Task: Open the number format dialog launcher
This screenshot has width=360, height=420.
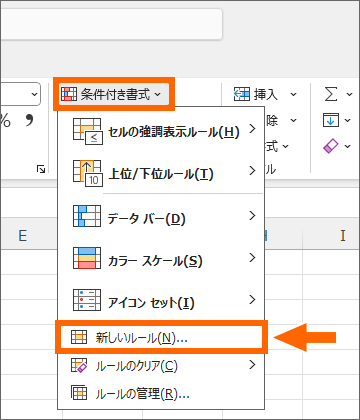Action: click(x=41, y=170)
